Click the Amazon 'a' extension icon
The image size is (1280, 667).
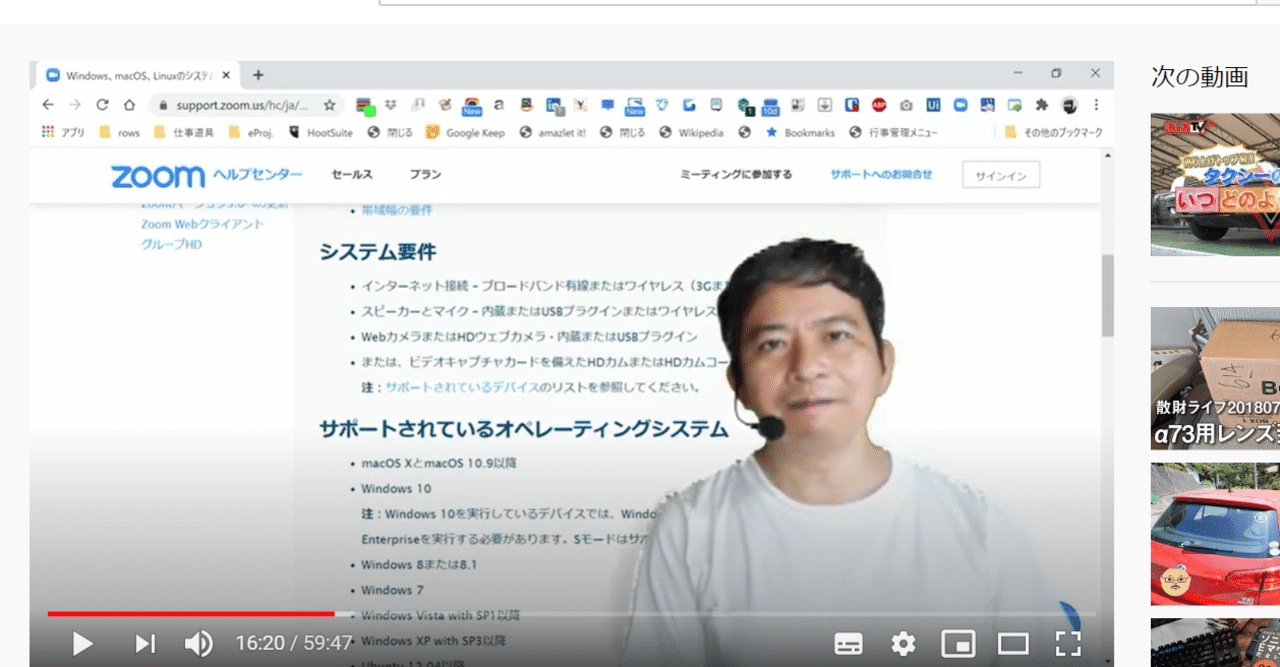tap(498, 105)
